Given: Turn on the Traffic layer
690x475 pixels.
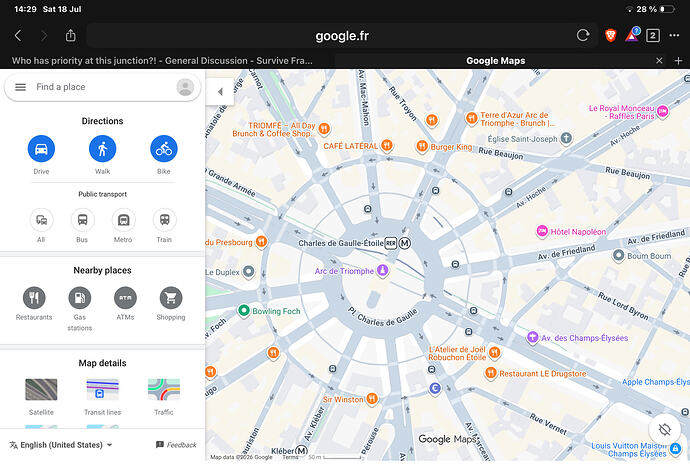Looking at the screenshot, I should tap(164, 390).
